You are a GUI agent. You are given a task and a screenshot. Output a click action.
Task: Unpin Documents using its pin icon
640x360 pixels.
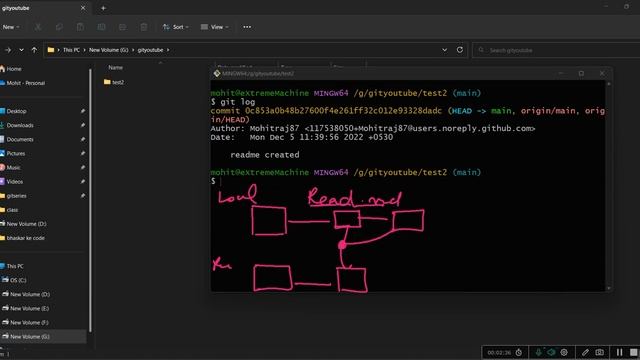[83, 139]
